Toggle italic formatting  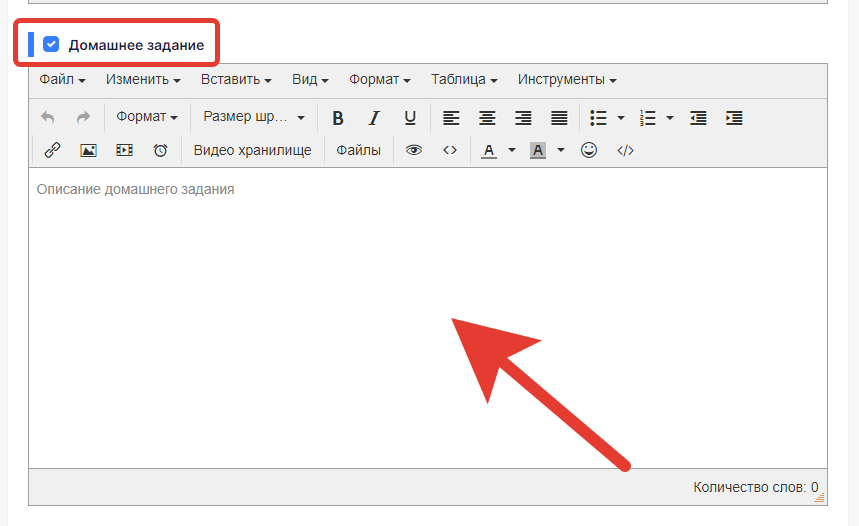point(374,118)
